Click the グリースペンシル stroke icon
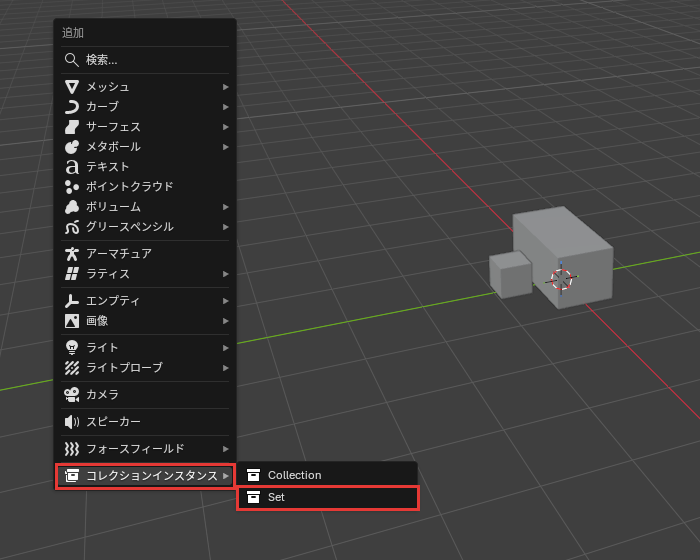This screenshot has height=560, width=700. [72, 227]
